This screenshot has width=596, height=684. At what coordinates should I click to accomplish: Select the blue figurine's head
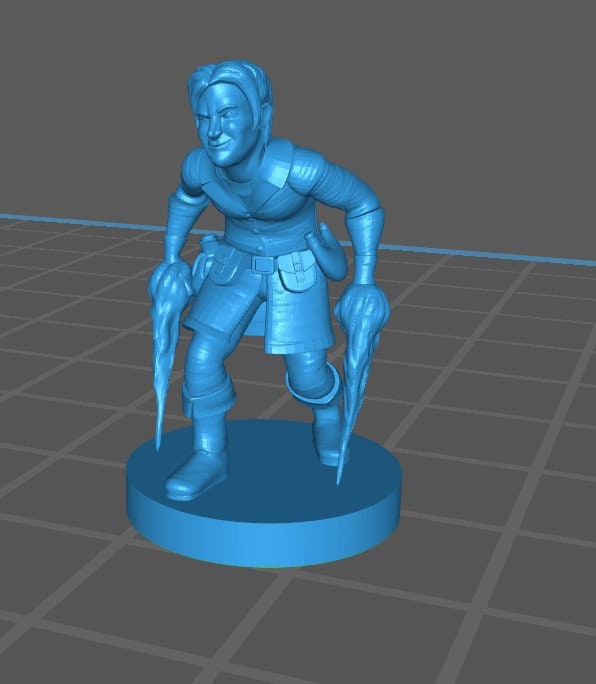(230, 114)
